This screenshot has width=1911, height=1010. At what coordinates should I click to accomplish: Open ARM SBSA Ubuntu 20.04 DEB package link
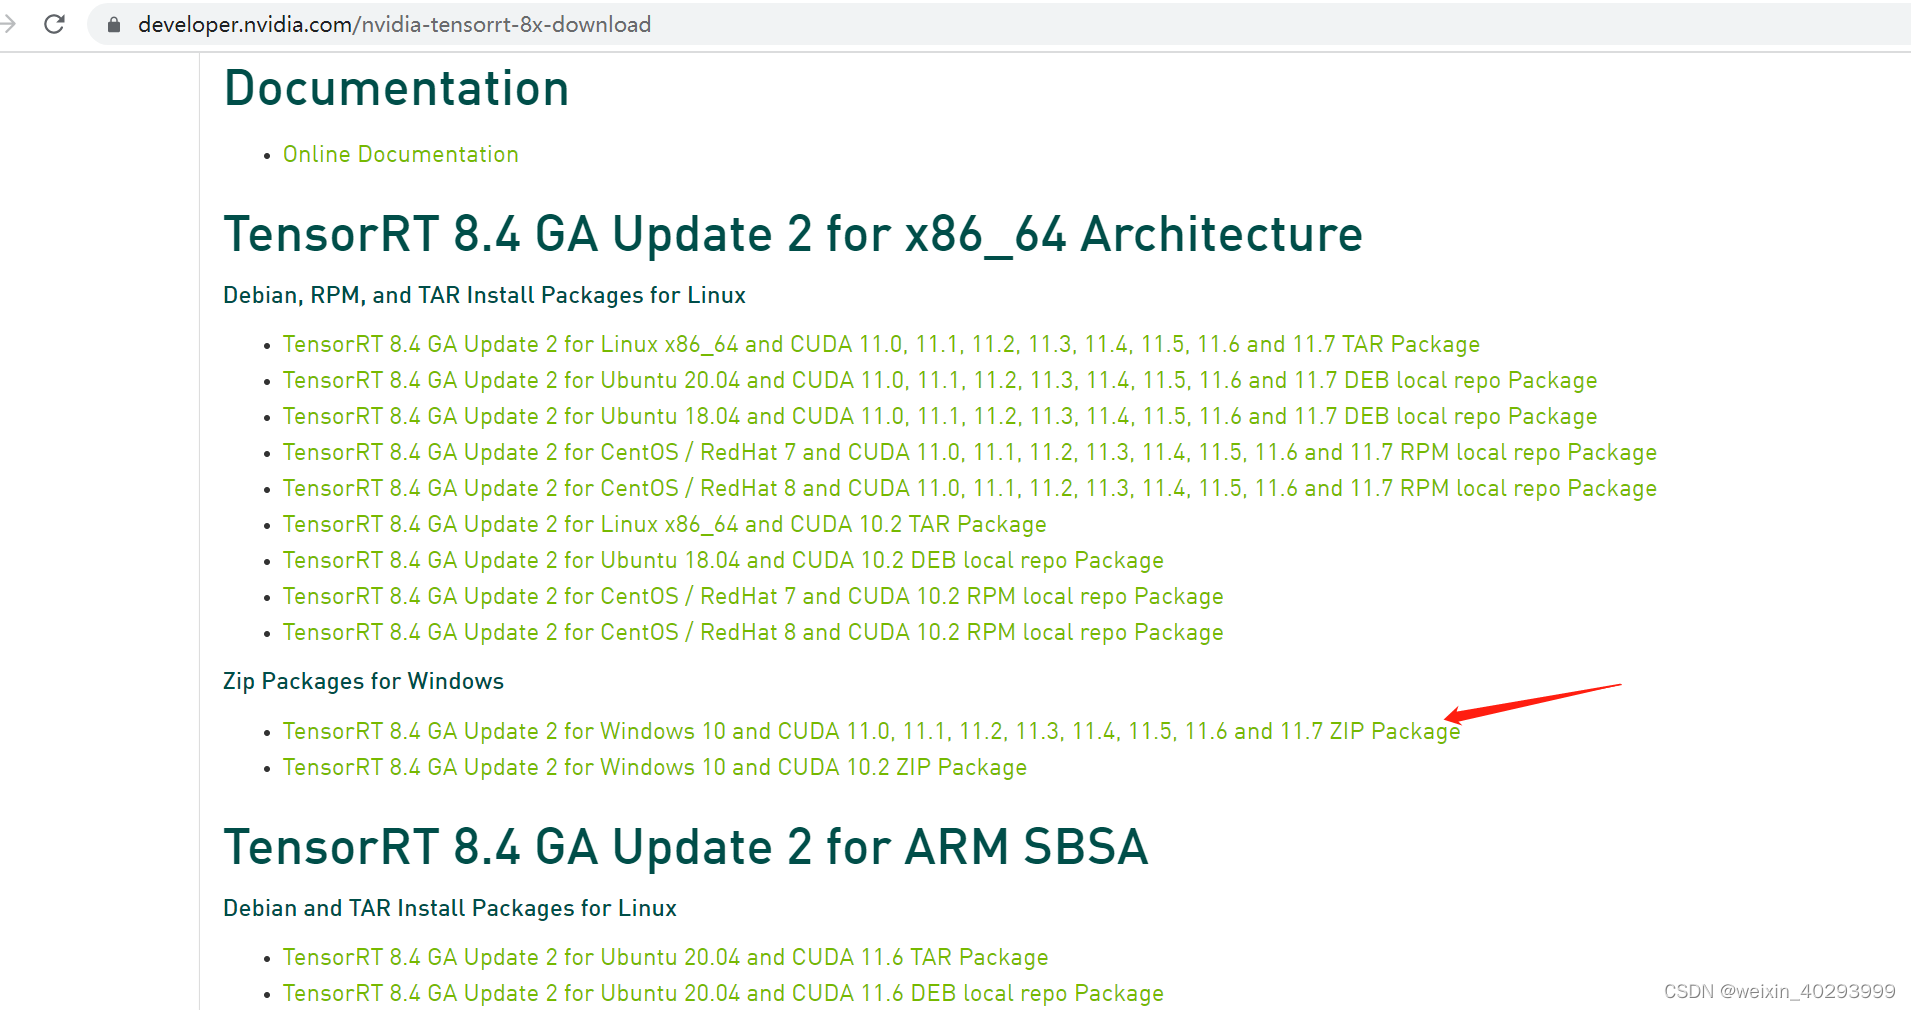(x=723, y=993)
